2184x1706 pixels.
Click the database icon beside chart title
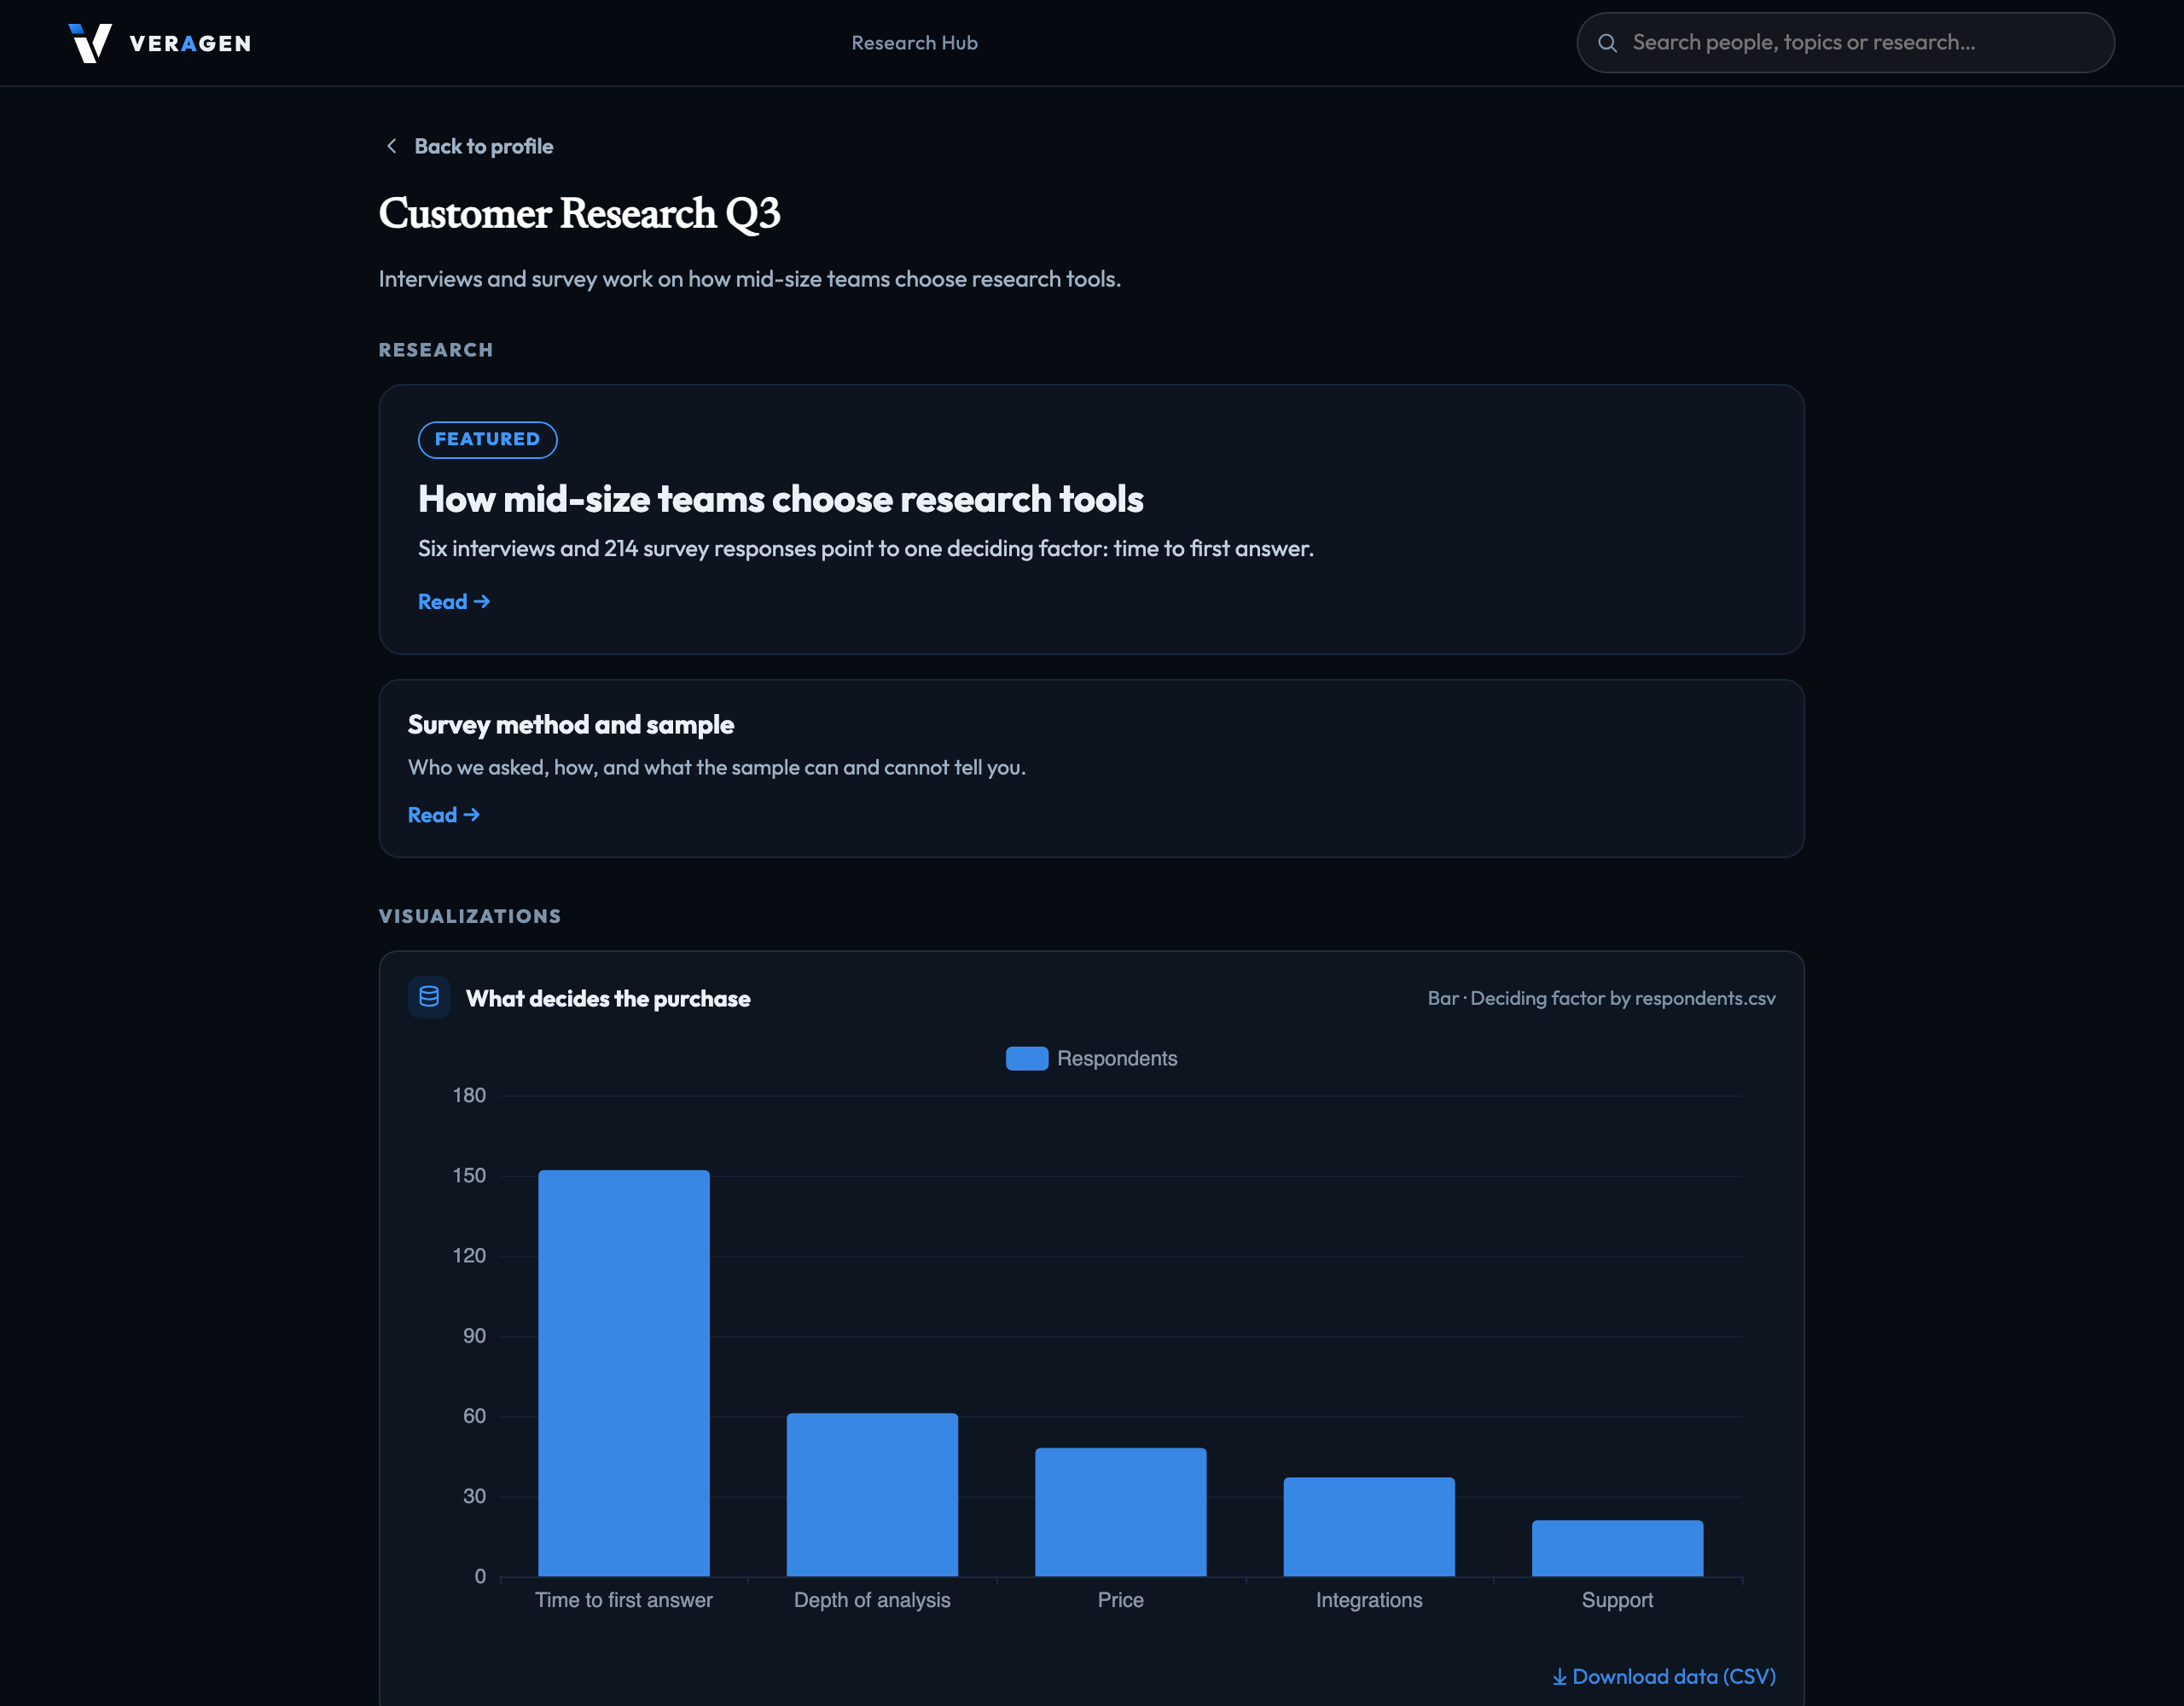[429, 997]
